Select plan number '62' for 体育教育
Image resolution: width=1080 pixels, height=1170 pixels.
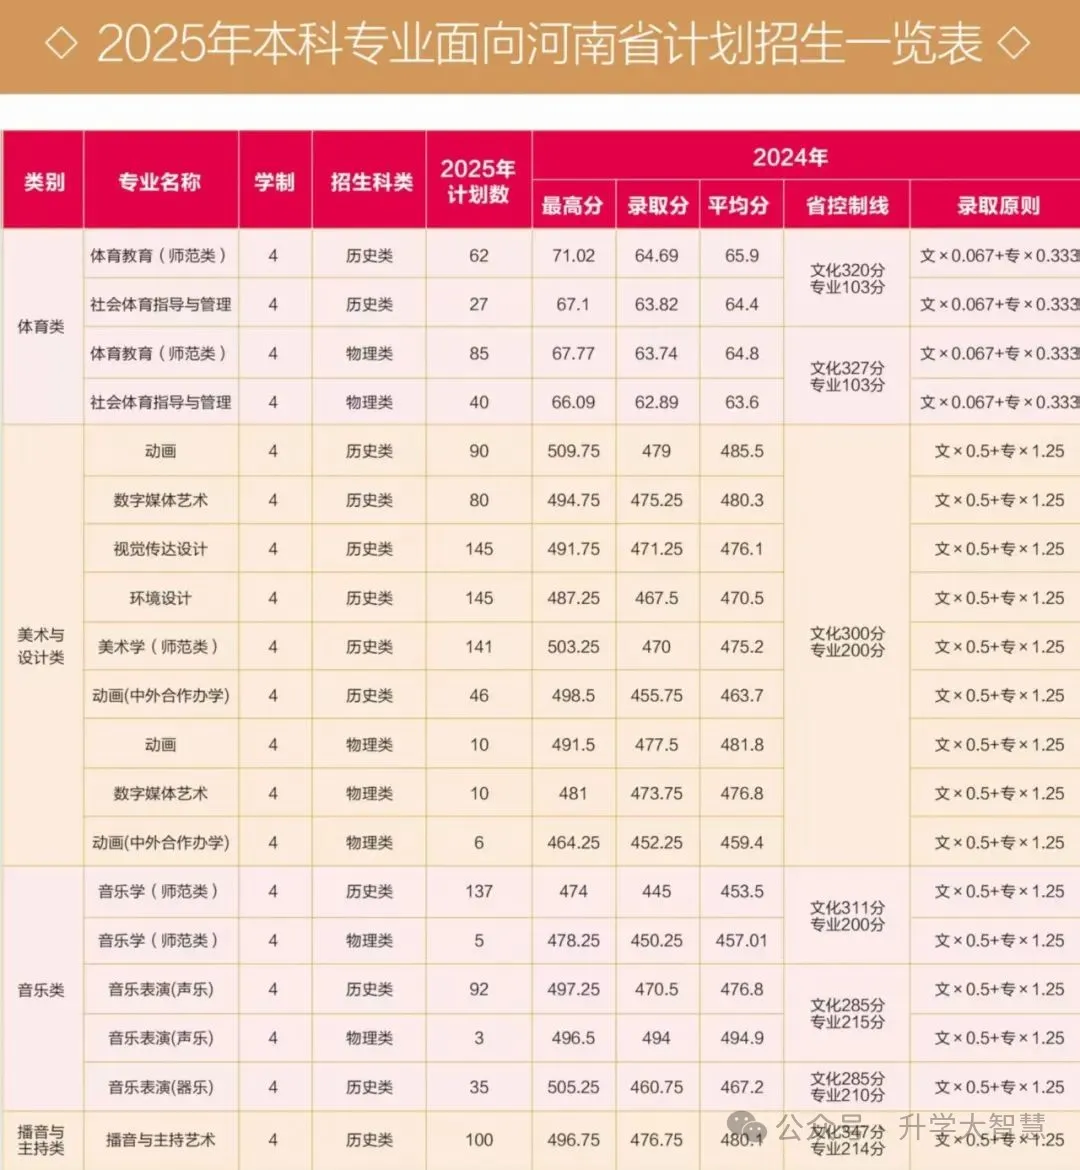pyautogui.click(x=478, y=255)
